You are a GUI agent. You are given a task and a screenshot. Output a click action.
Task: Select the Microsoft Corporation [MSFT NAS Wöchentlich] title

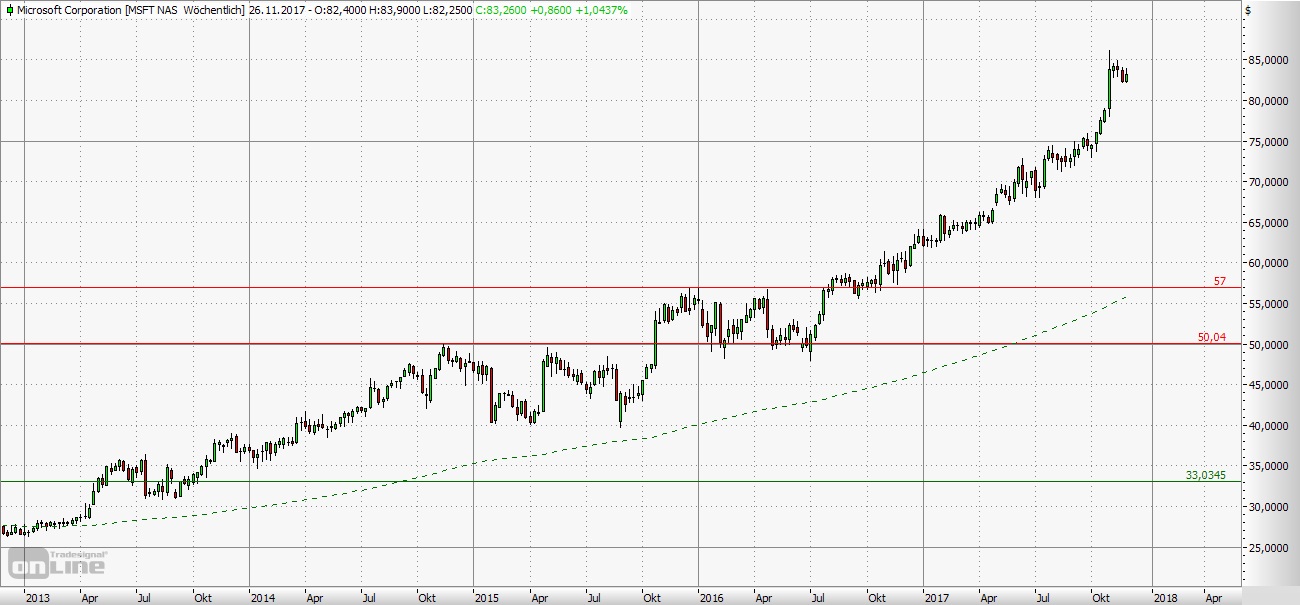click(x=131, y=9)
